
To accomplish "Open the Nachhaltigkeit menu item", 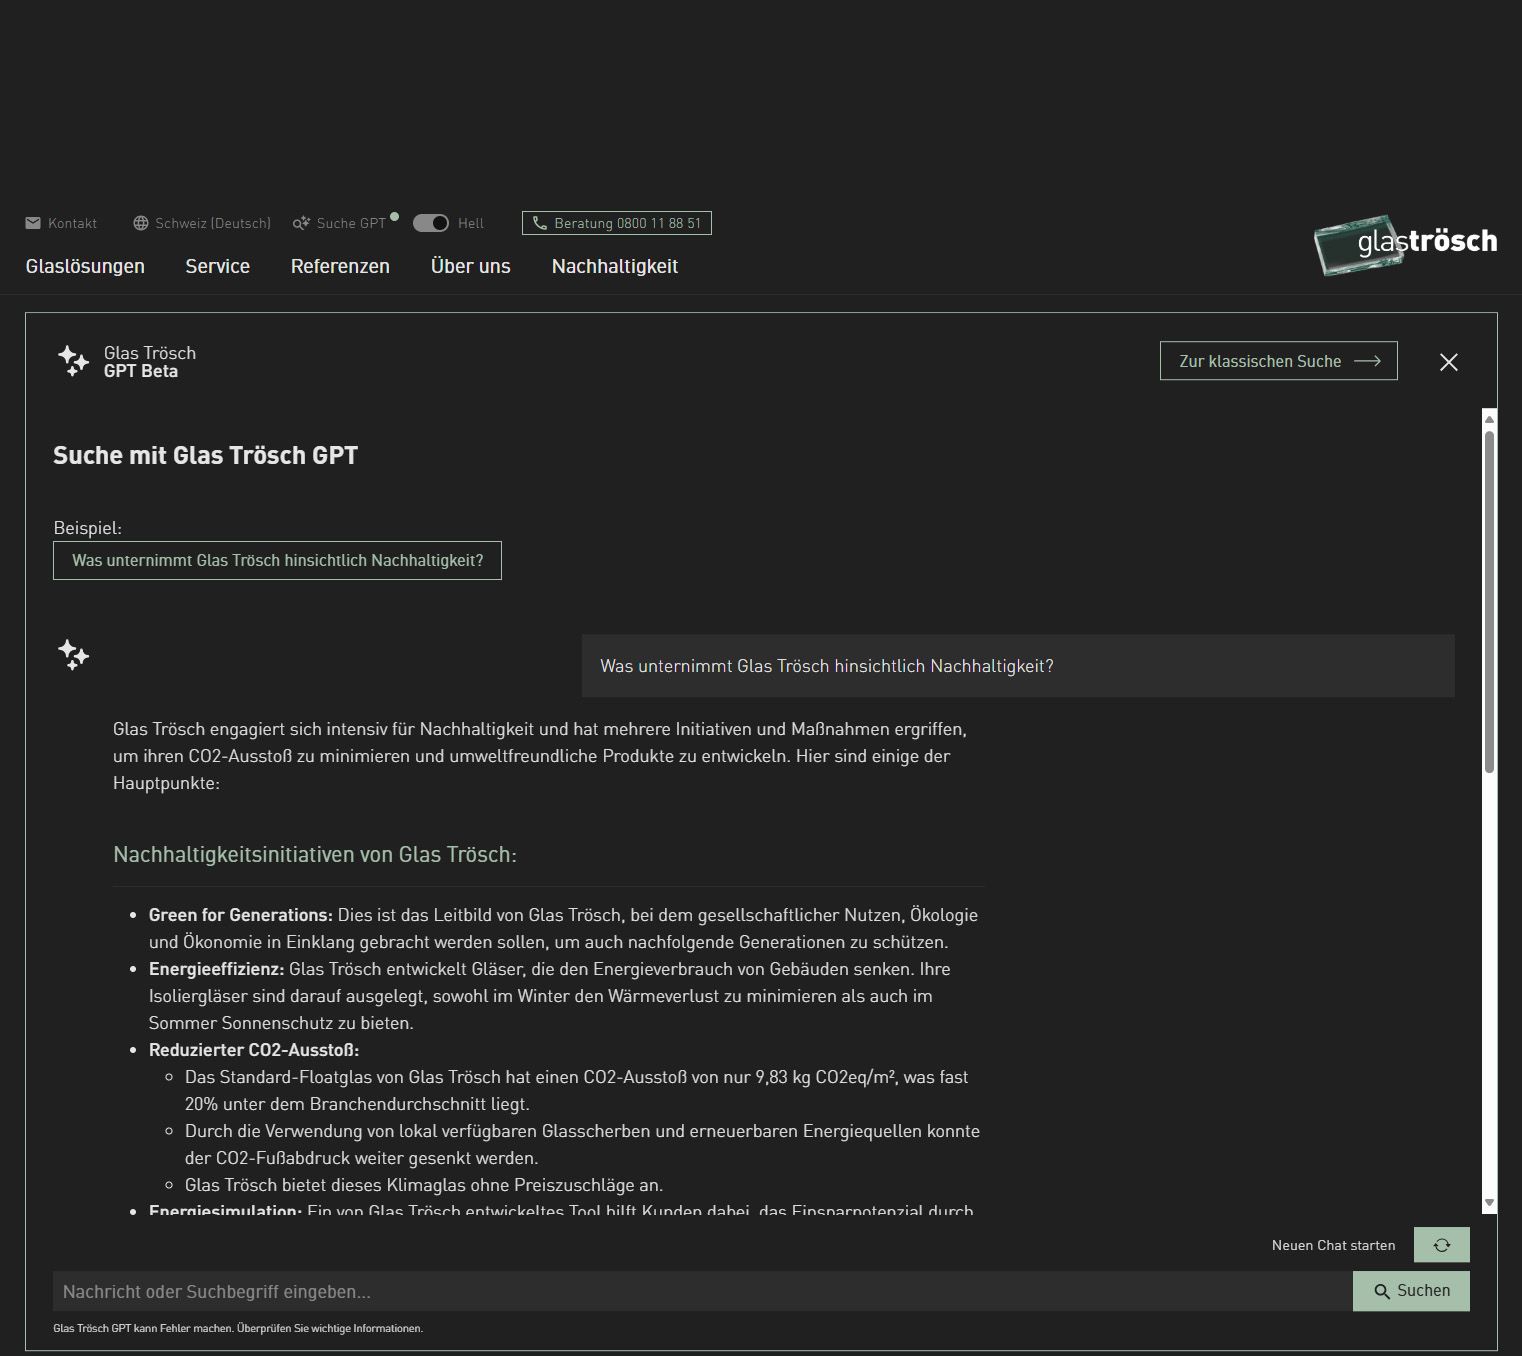I will pos(615,266).
